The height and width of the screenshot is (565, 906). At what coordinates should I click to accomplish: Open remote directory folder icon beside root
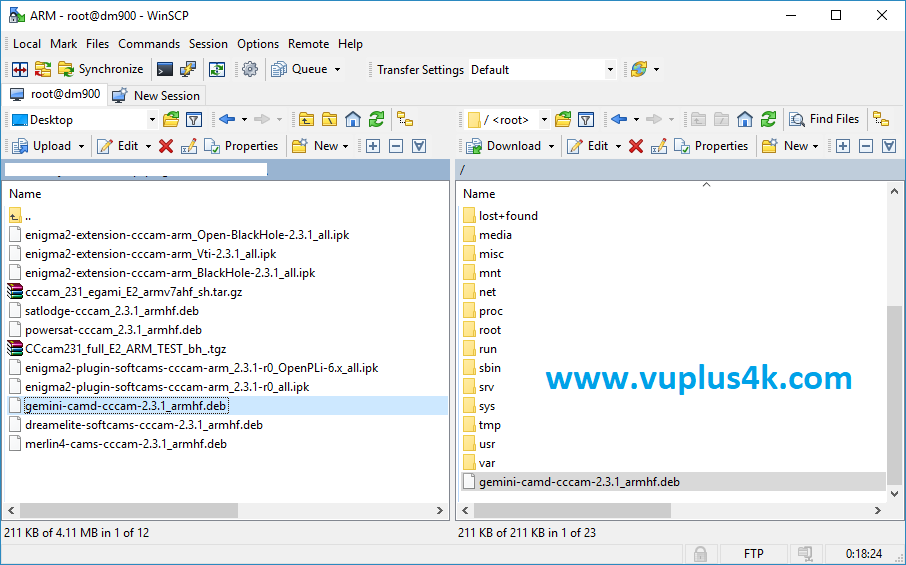click(563, 120)
